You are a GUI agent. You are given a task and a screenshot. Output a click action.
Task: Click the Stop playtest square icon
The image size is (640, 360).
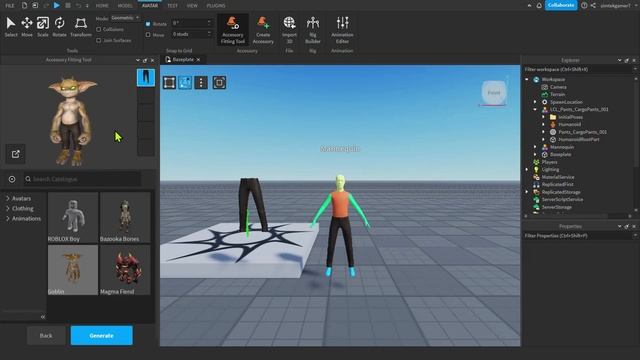coord(68,5)
